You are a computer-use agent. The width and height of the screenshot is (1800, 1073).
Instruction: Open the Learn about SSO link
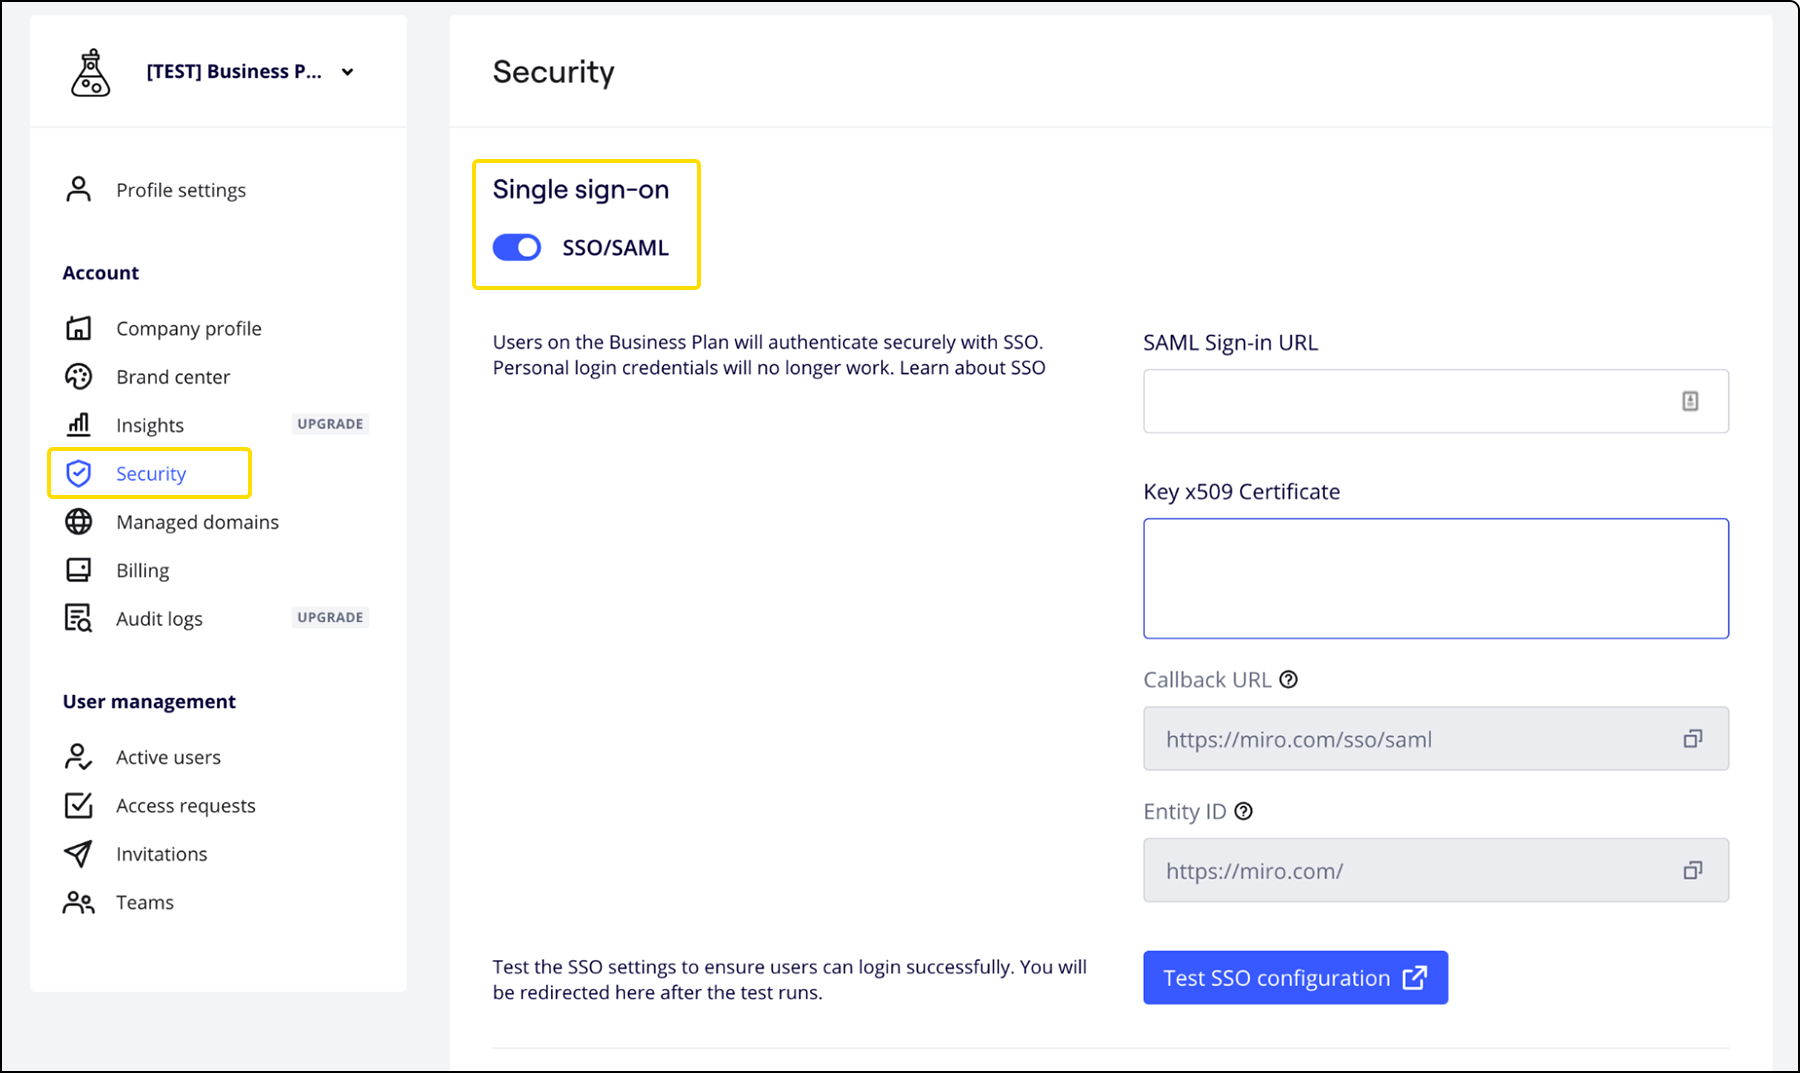(x=972, y=368)
